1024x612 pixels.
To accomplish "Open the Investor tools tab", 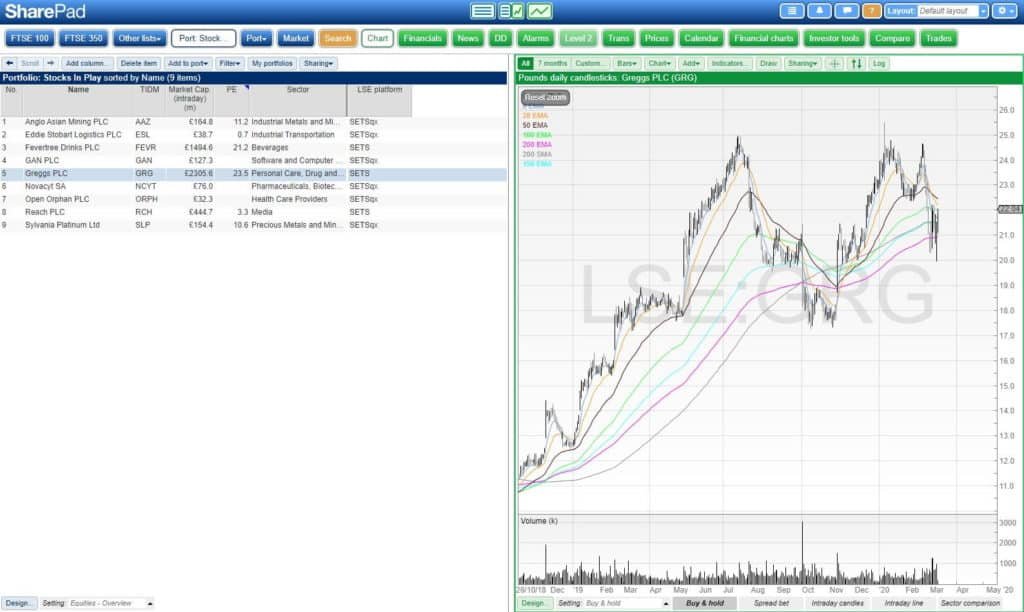I will 834,39.
